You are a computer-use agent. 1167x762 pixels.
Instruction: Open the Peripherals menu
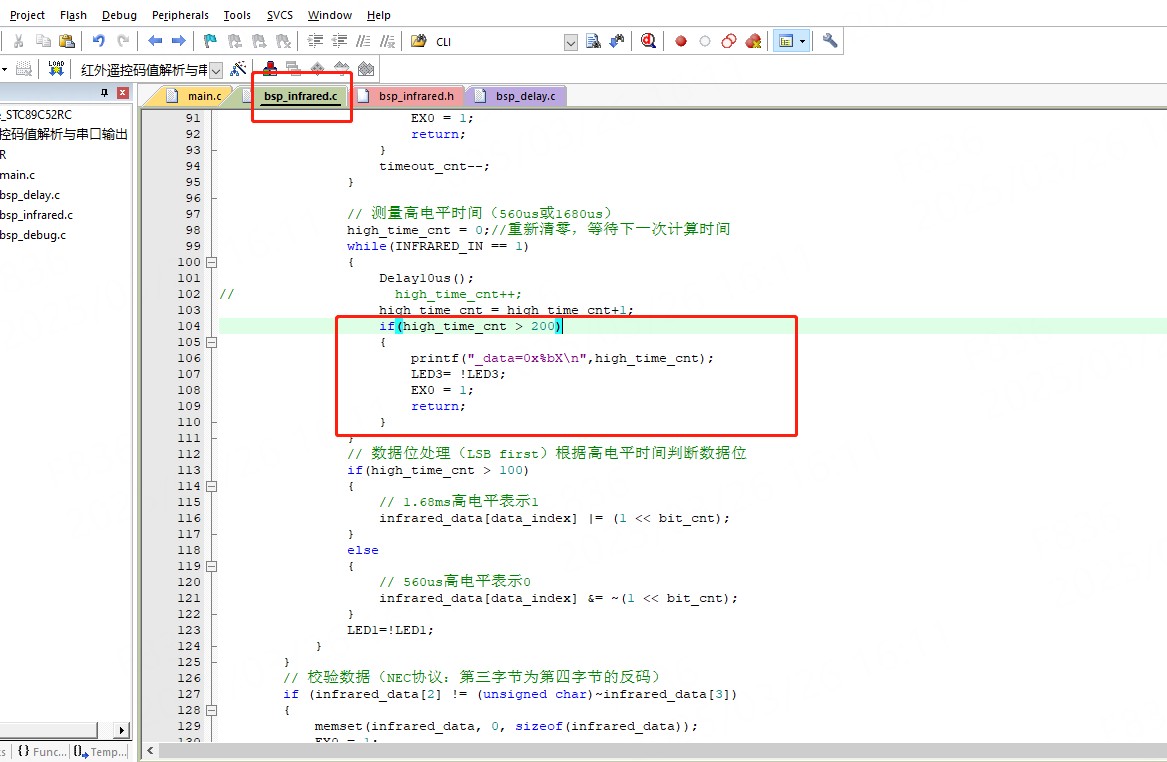tap(180, 15)
